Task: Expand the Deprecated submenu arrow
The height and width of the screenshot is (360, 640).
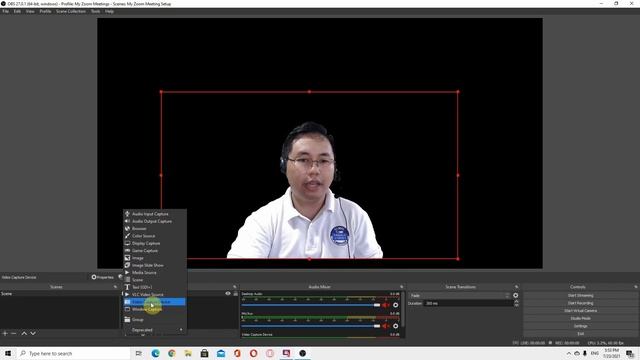Action: [181, 330]
